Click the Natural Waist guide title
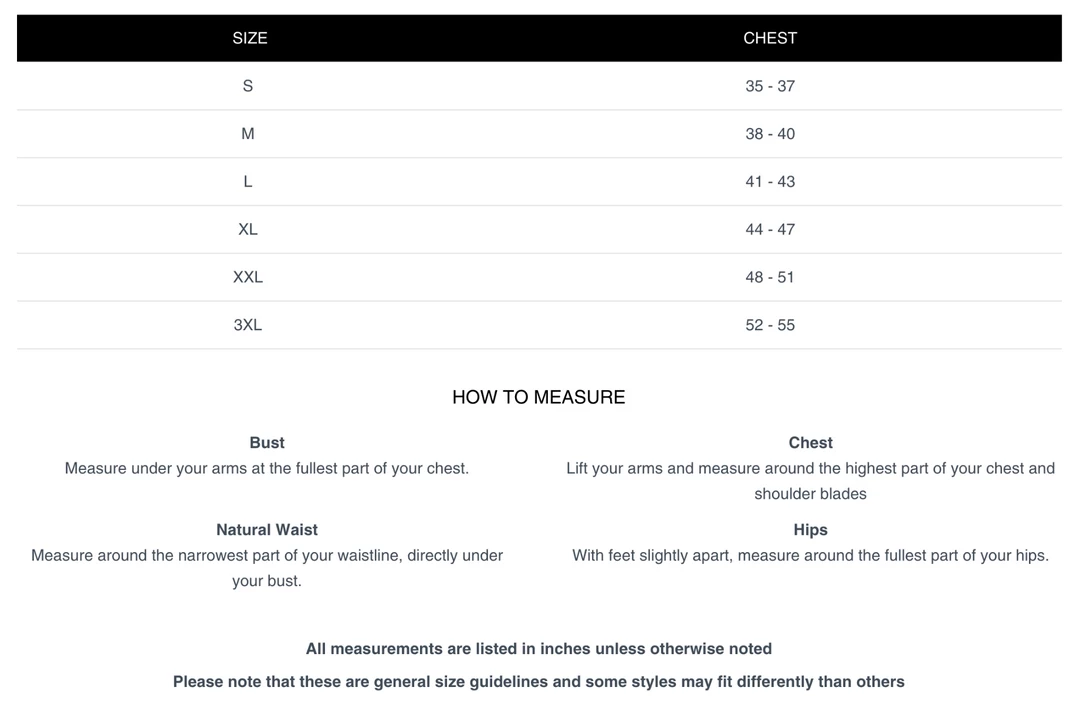This screenshot has height=704, width=1080. [267, 530]
